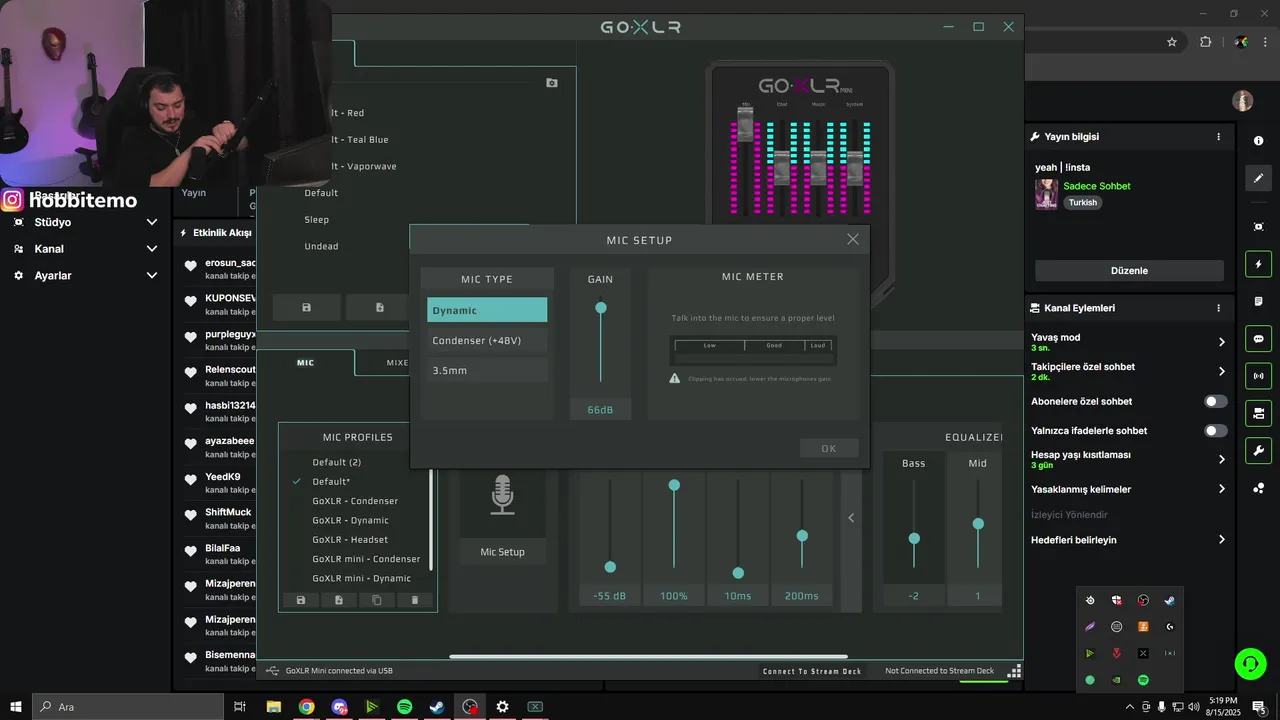Open Takipçilere özel sohbet options
Screen dimensions: 1280x720
(x=1221, y=371)
